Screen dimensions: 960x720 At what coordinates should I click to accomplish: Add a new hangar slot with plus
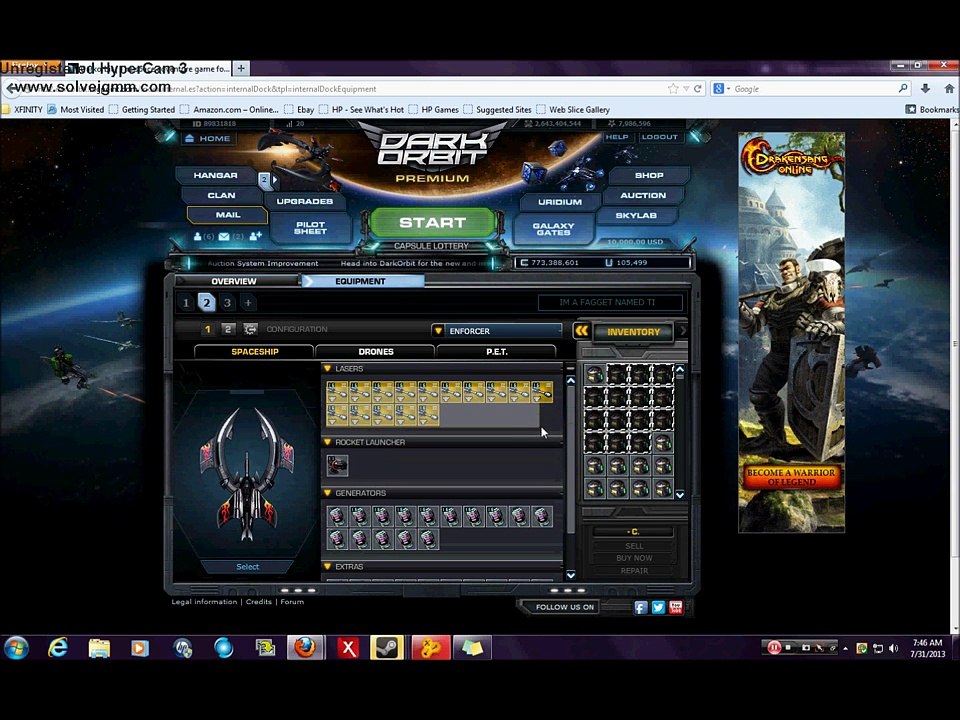pos(248,302)
